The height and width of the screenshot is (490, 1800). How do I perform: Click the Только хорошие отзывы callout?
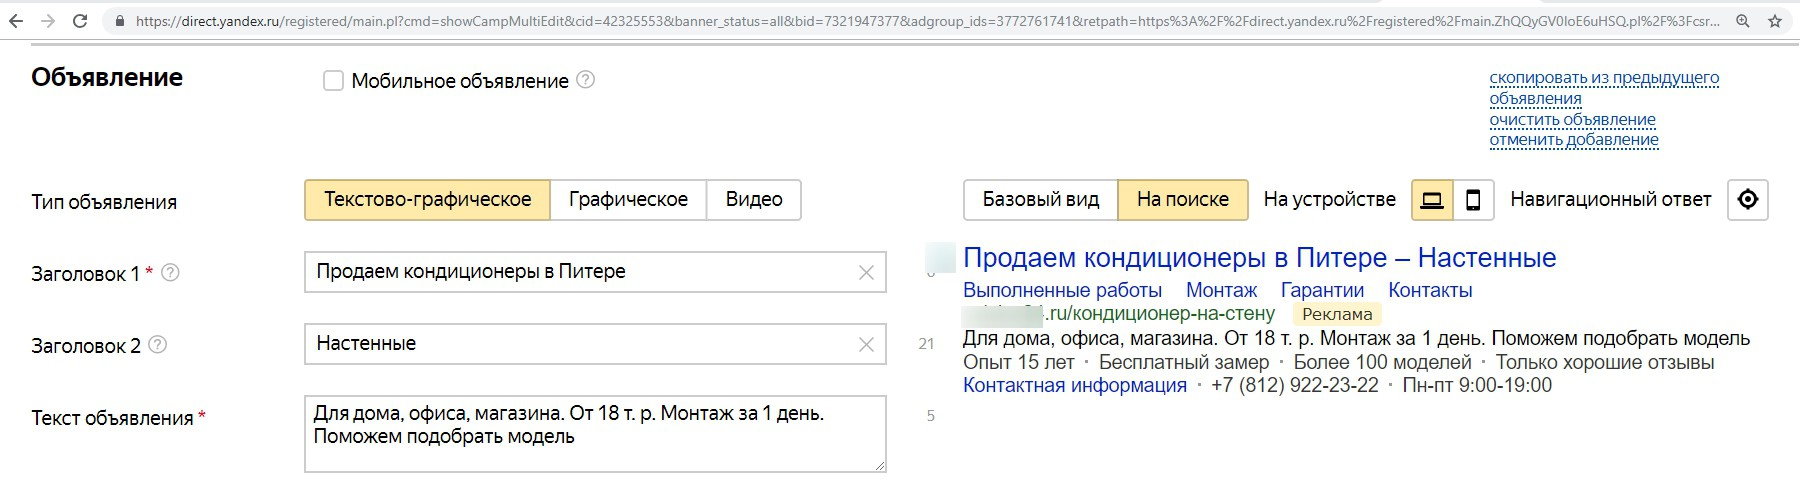1605,362
